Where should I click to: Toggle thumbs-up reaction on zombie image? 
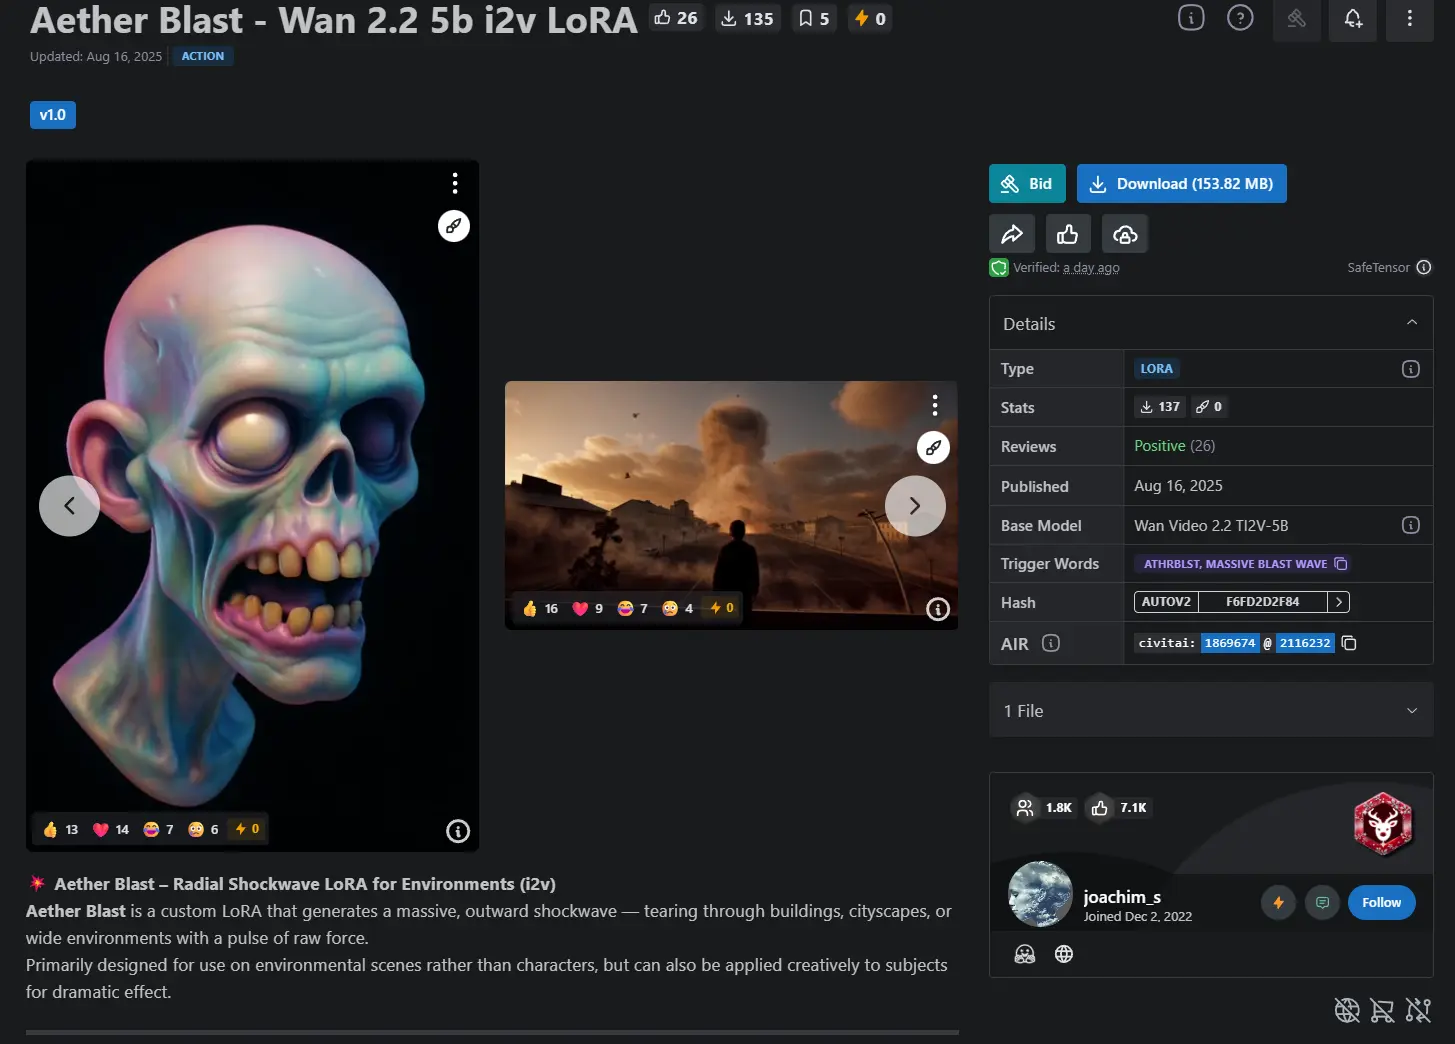pos(60,829)
